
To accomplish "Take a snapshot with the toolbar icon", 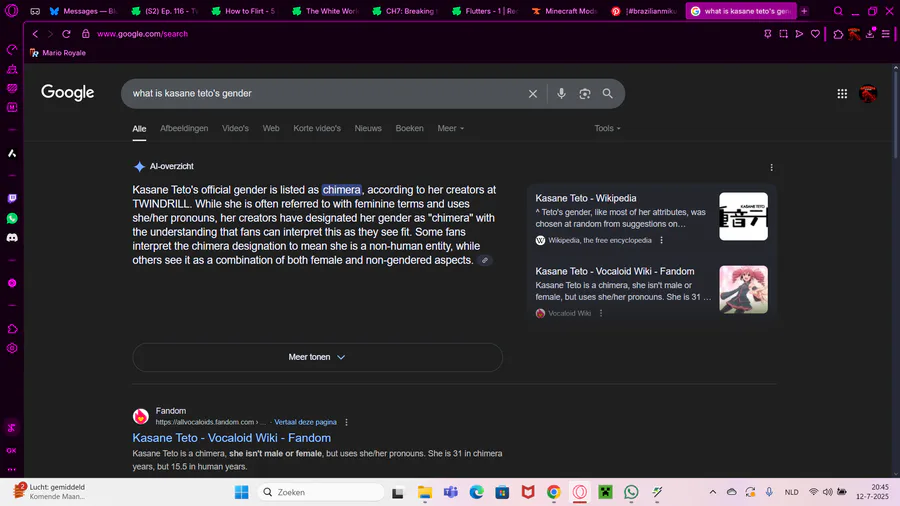I will click(x=783, y=34).
